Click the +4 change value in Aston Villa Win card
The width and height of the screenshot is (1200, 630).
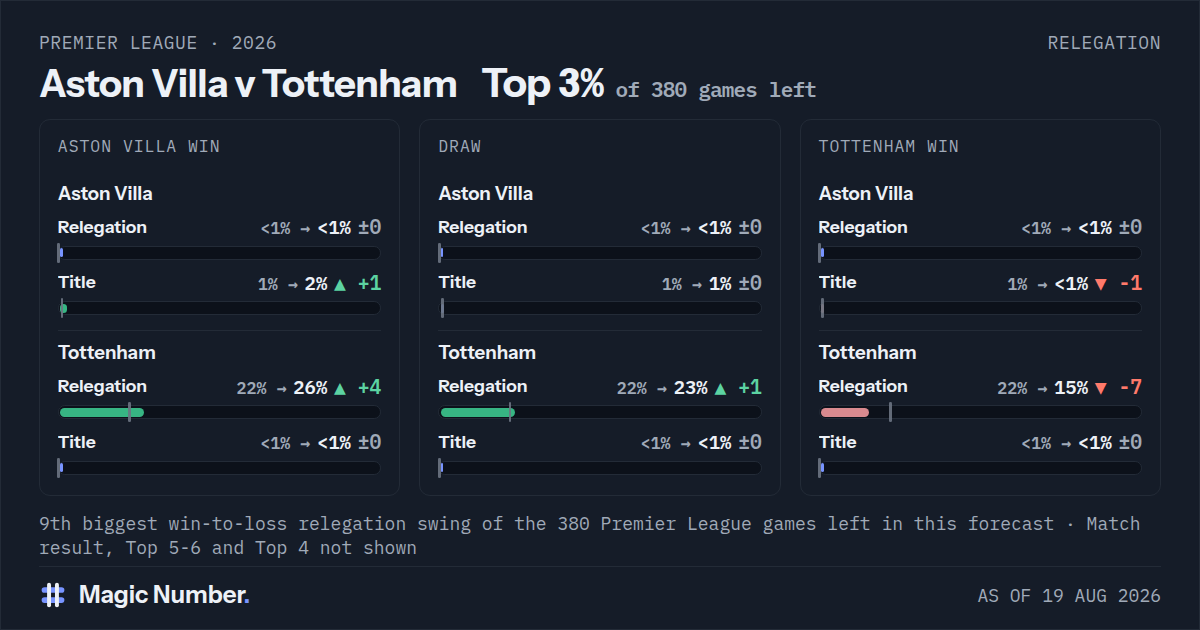pos(369,387)
